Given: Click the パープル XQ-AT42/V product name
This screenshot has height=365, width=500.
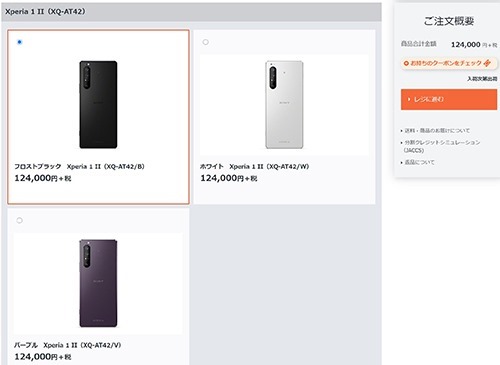Looking at the screenshot, I should tap(68, 345).
